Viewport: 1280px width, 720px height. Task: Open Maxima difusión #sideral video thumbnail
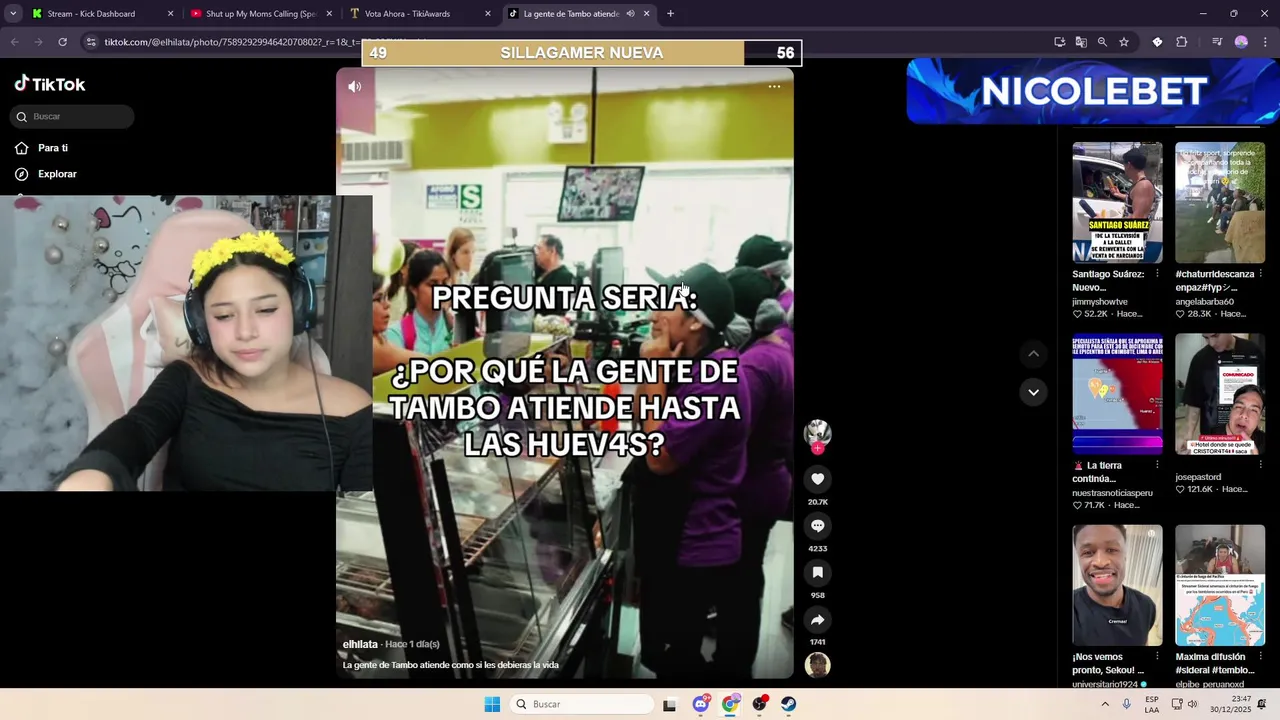pos(1220,585)
